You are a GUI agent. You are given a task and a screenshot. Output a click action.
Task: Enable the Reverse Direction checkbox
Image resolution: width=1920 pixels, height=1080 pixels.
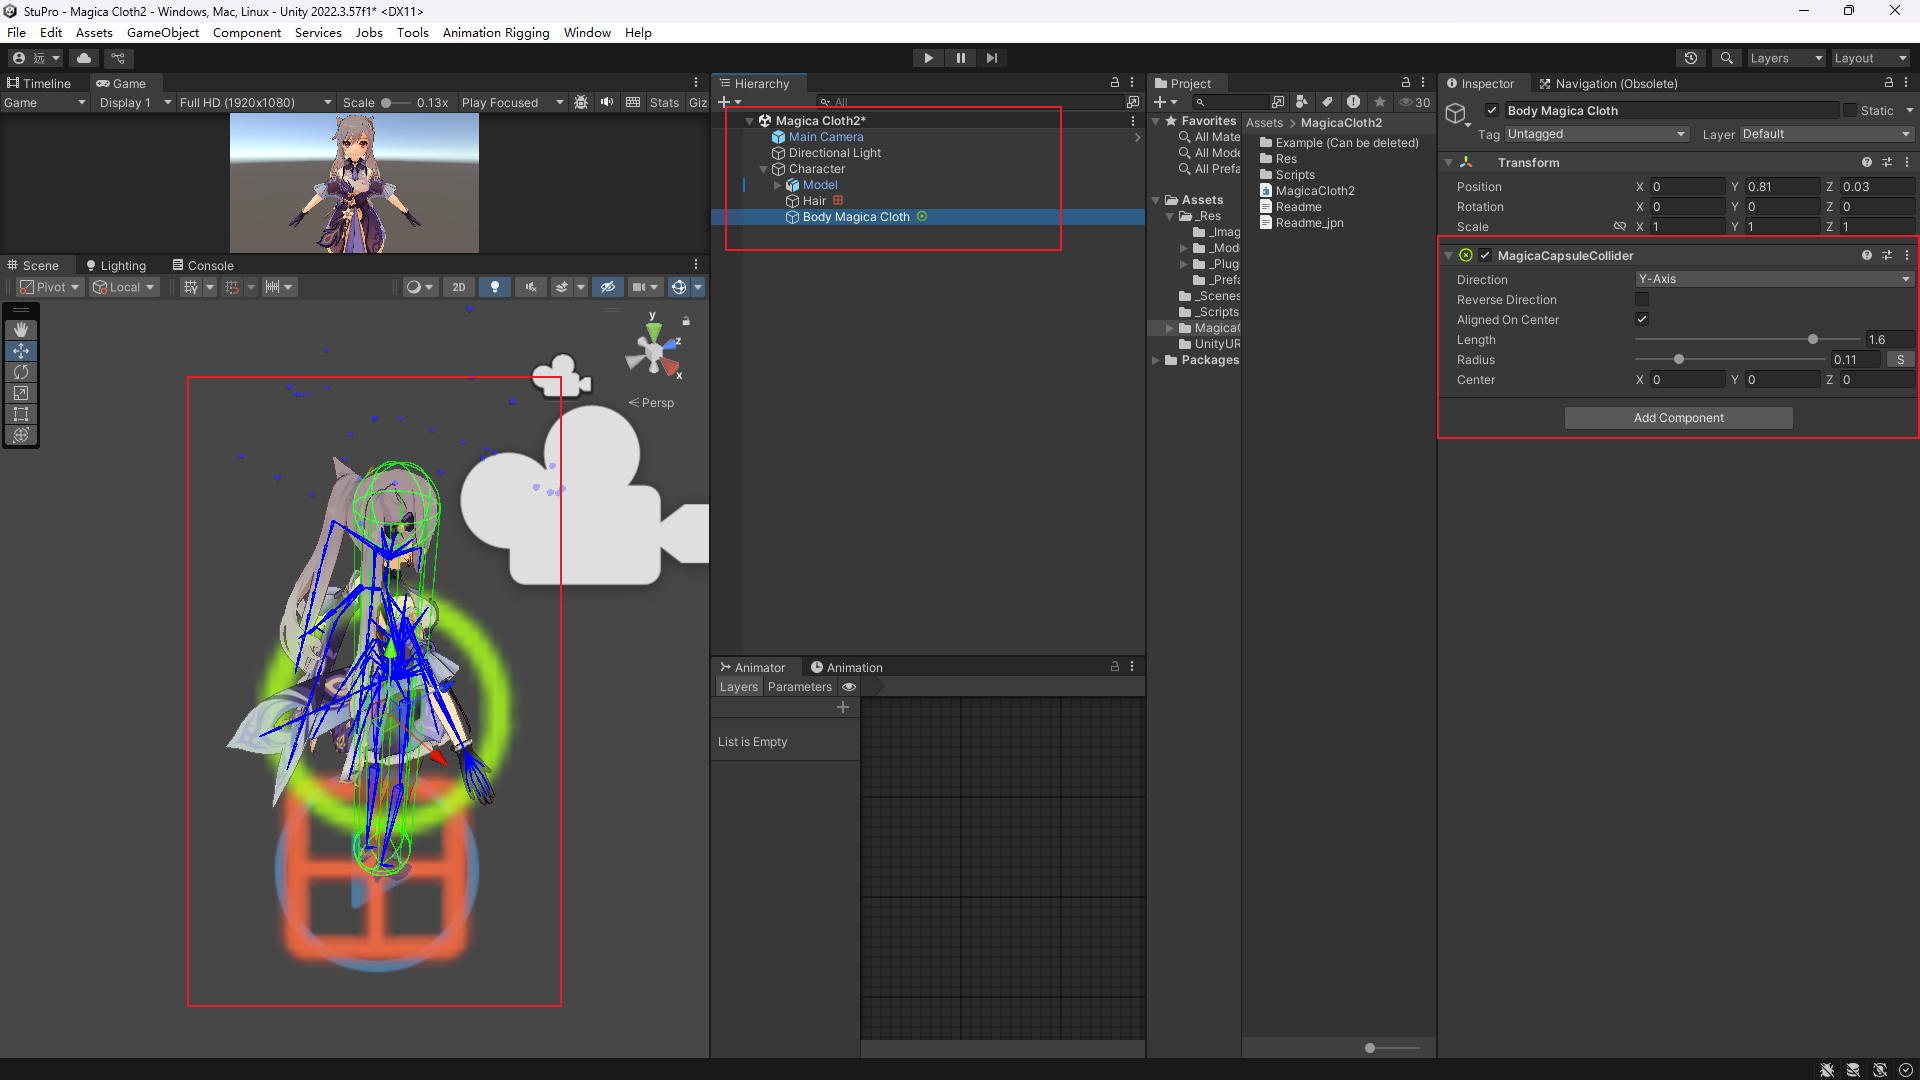pyautogui.click(x=1642, y=299)
